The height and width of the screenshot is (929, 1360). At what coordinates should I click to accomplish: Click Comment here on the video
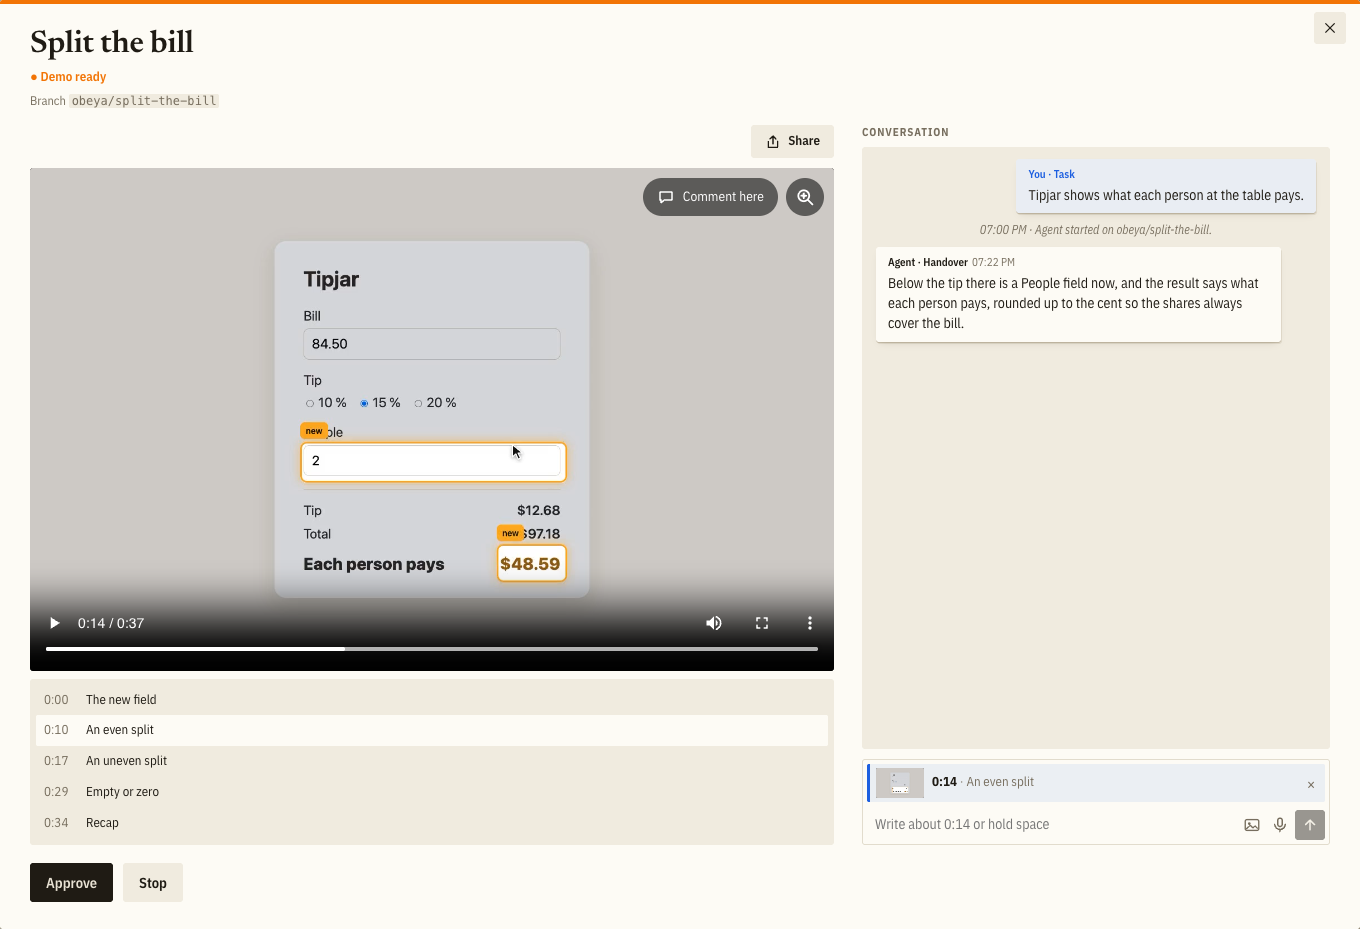tap(710, 197)
